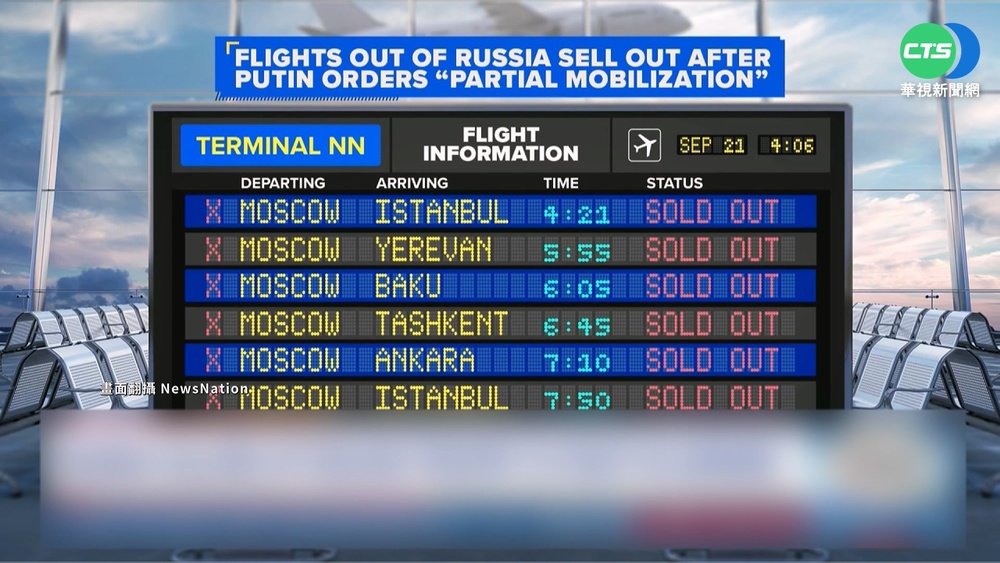Click the red X beside the Baku flight
1000x563 pixels.
213,286
